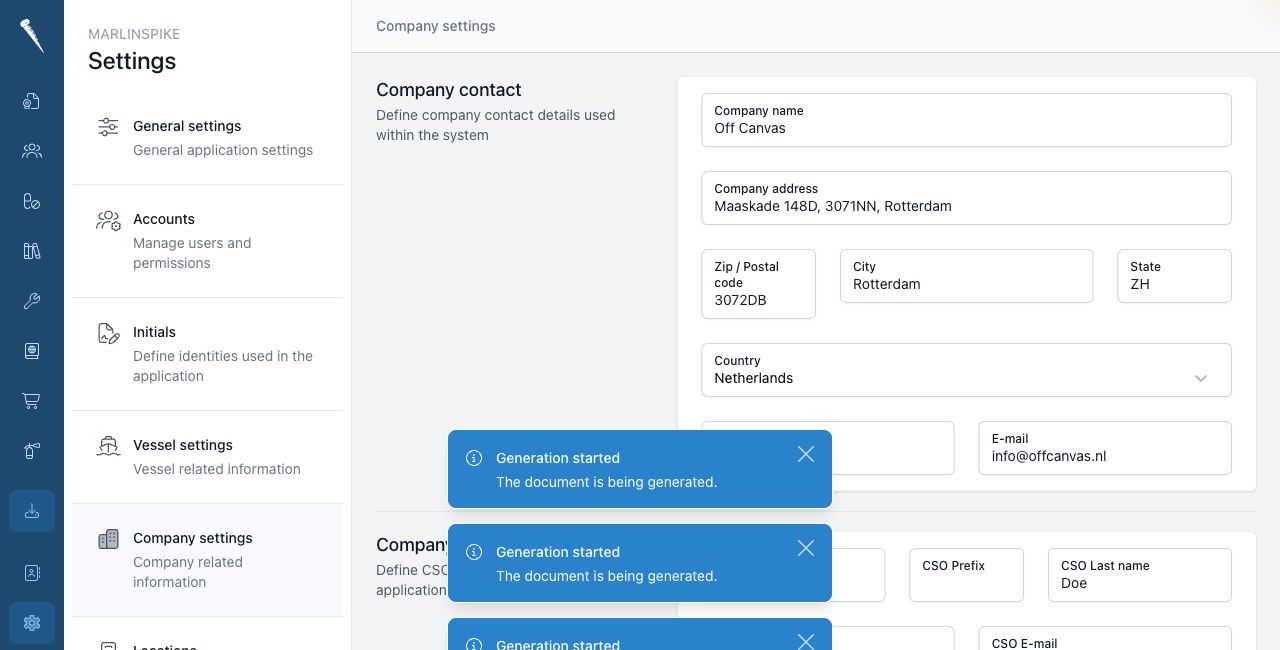
Task: Click the settings gear icon in sidebar
Action: [x=32, y=623]
